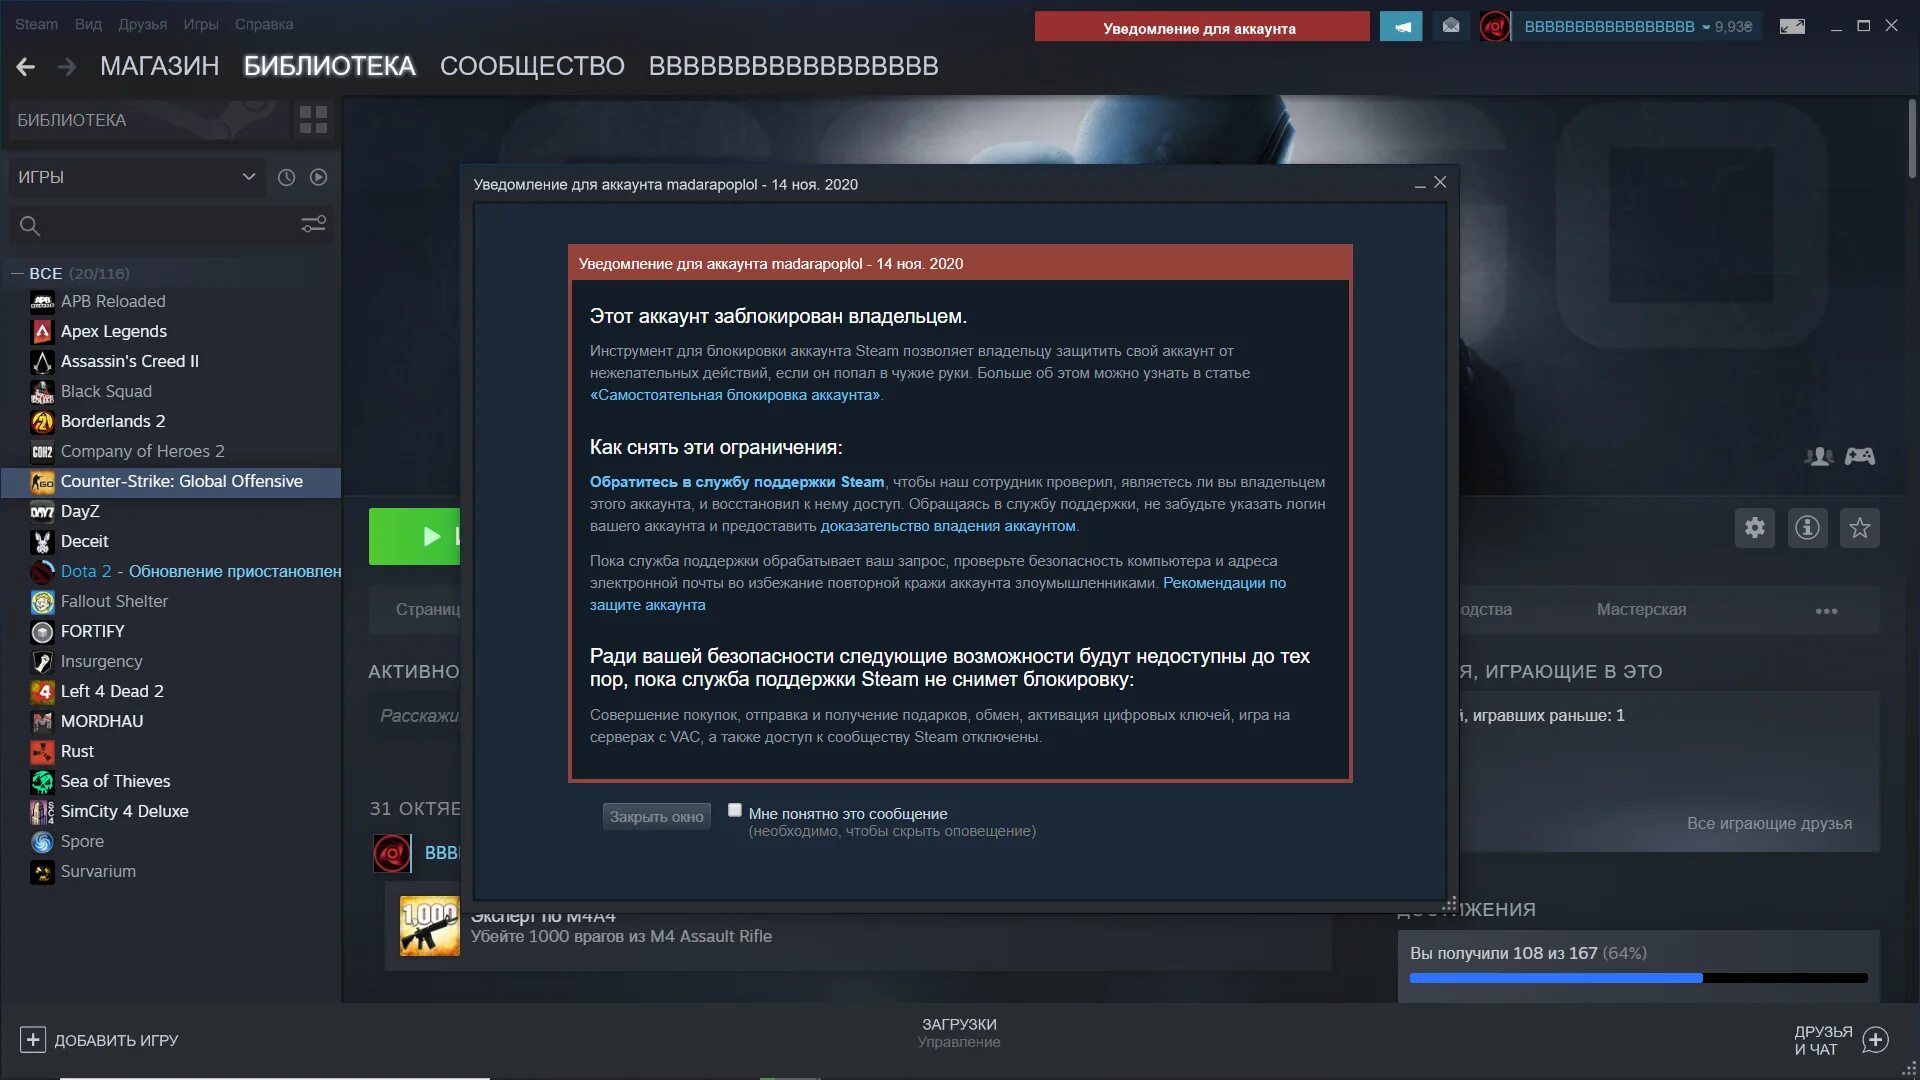
Task: Check 'Мне понятно это сообщение' checkbox
Action: coord(735,810)
